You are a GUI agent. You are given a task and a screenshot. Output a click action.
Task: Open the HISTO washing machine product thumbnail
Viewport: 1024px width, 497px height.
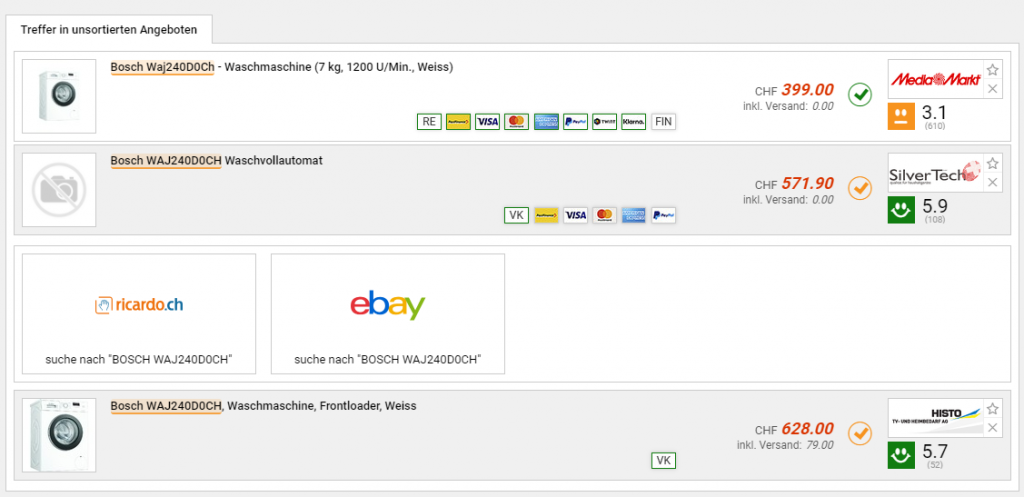coord(59,435)
